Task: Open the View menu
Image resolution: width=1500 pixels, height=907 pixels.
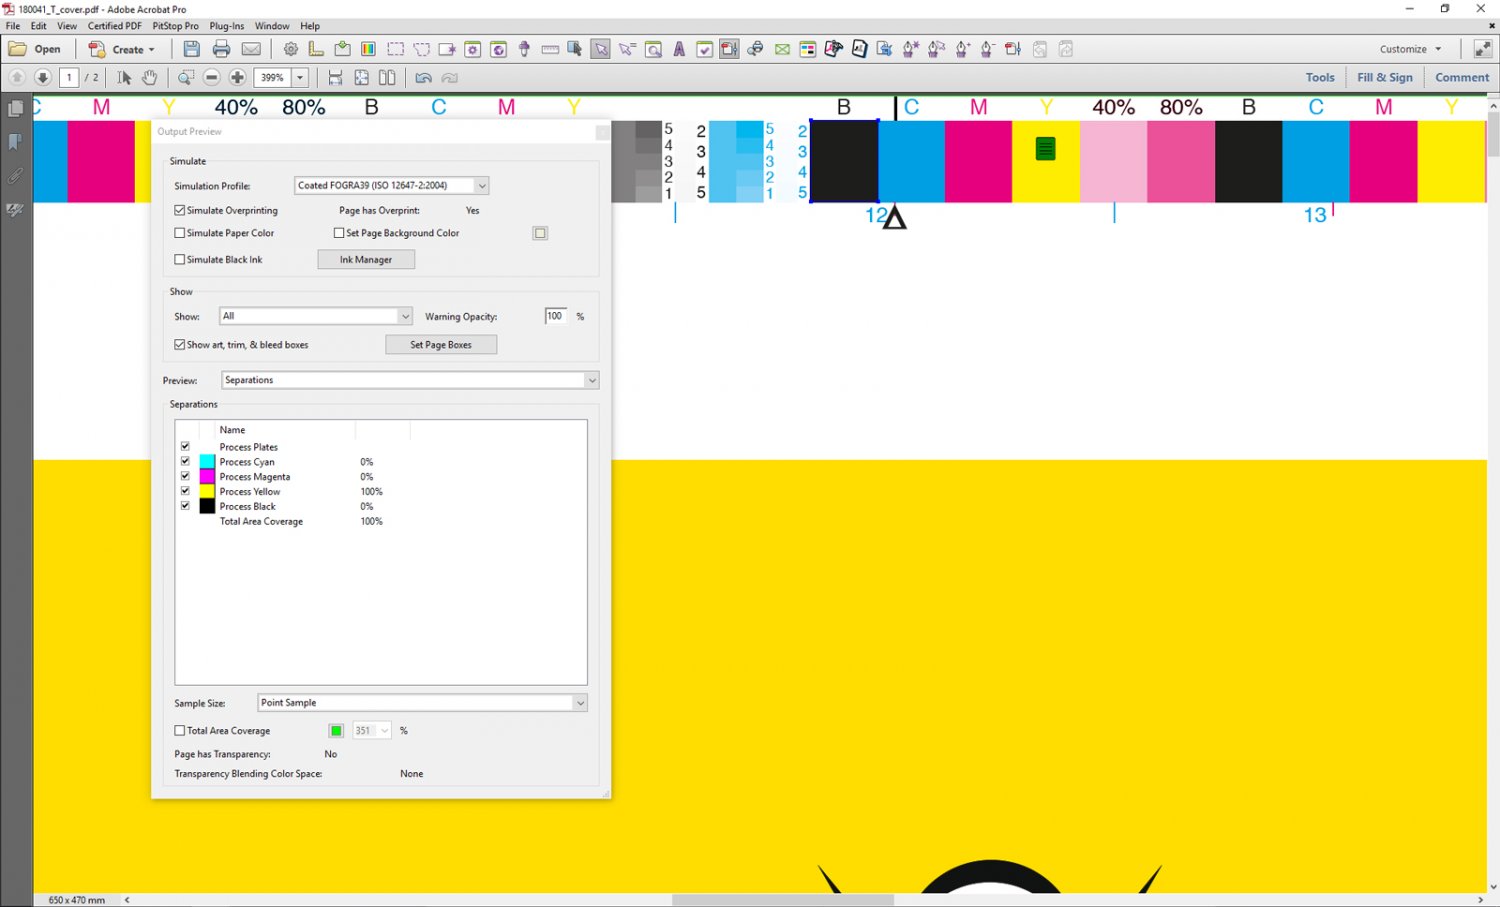Action: pyautogui.click(x=67, y=26)
